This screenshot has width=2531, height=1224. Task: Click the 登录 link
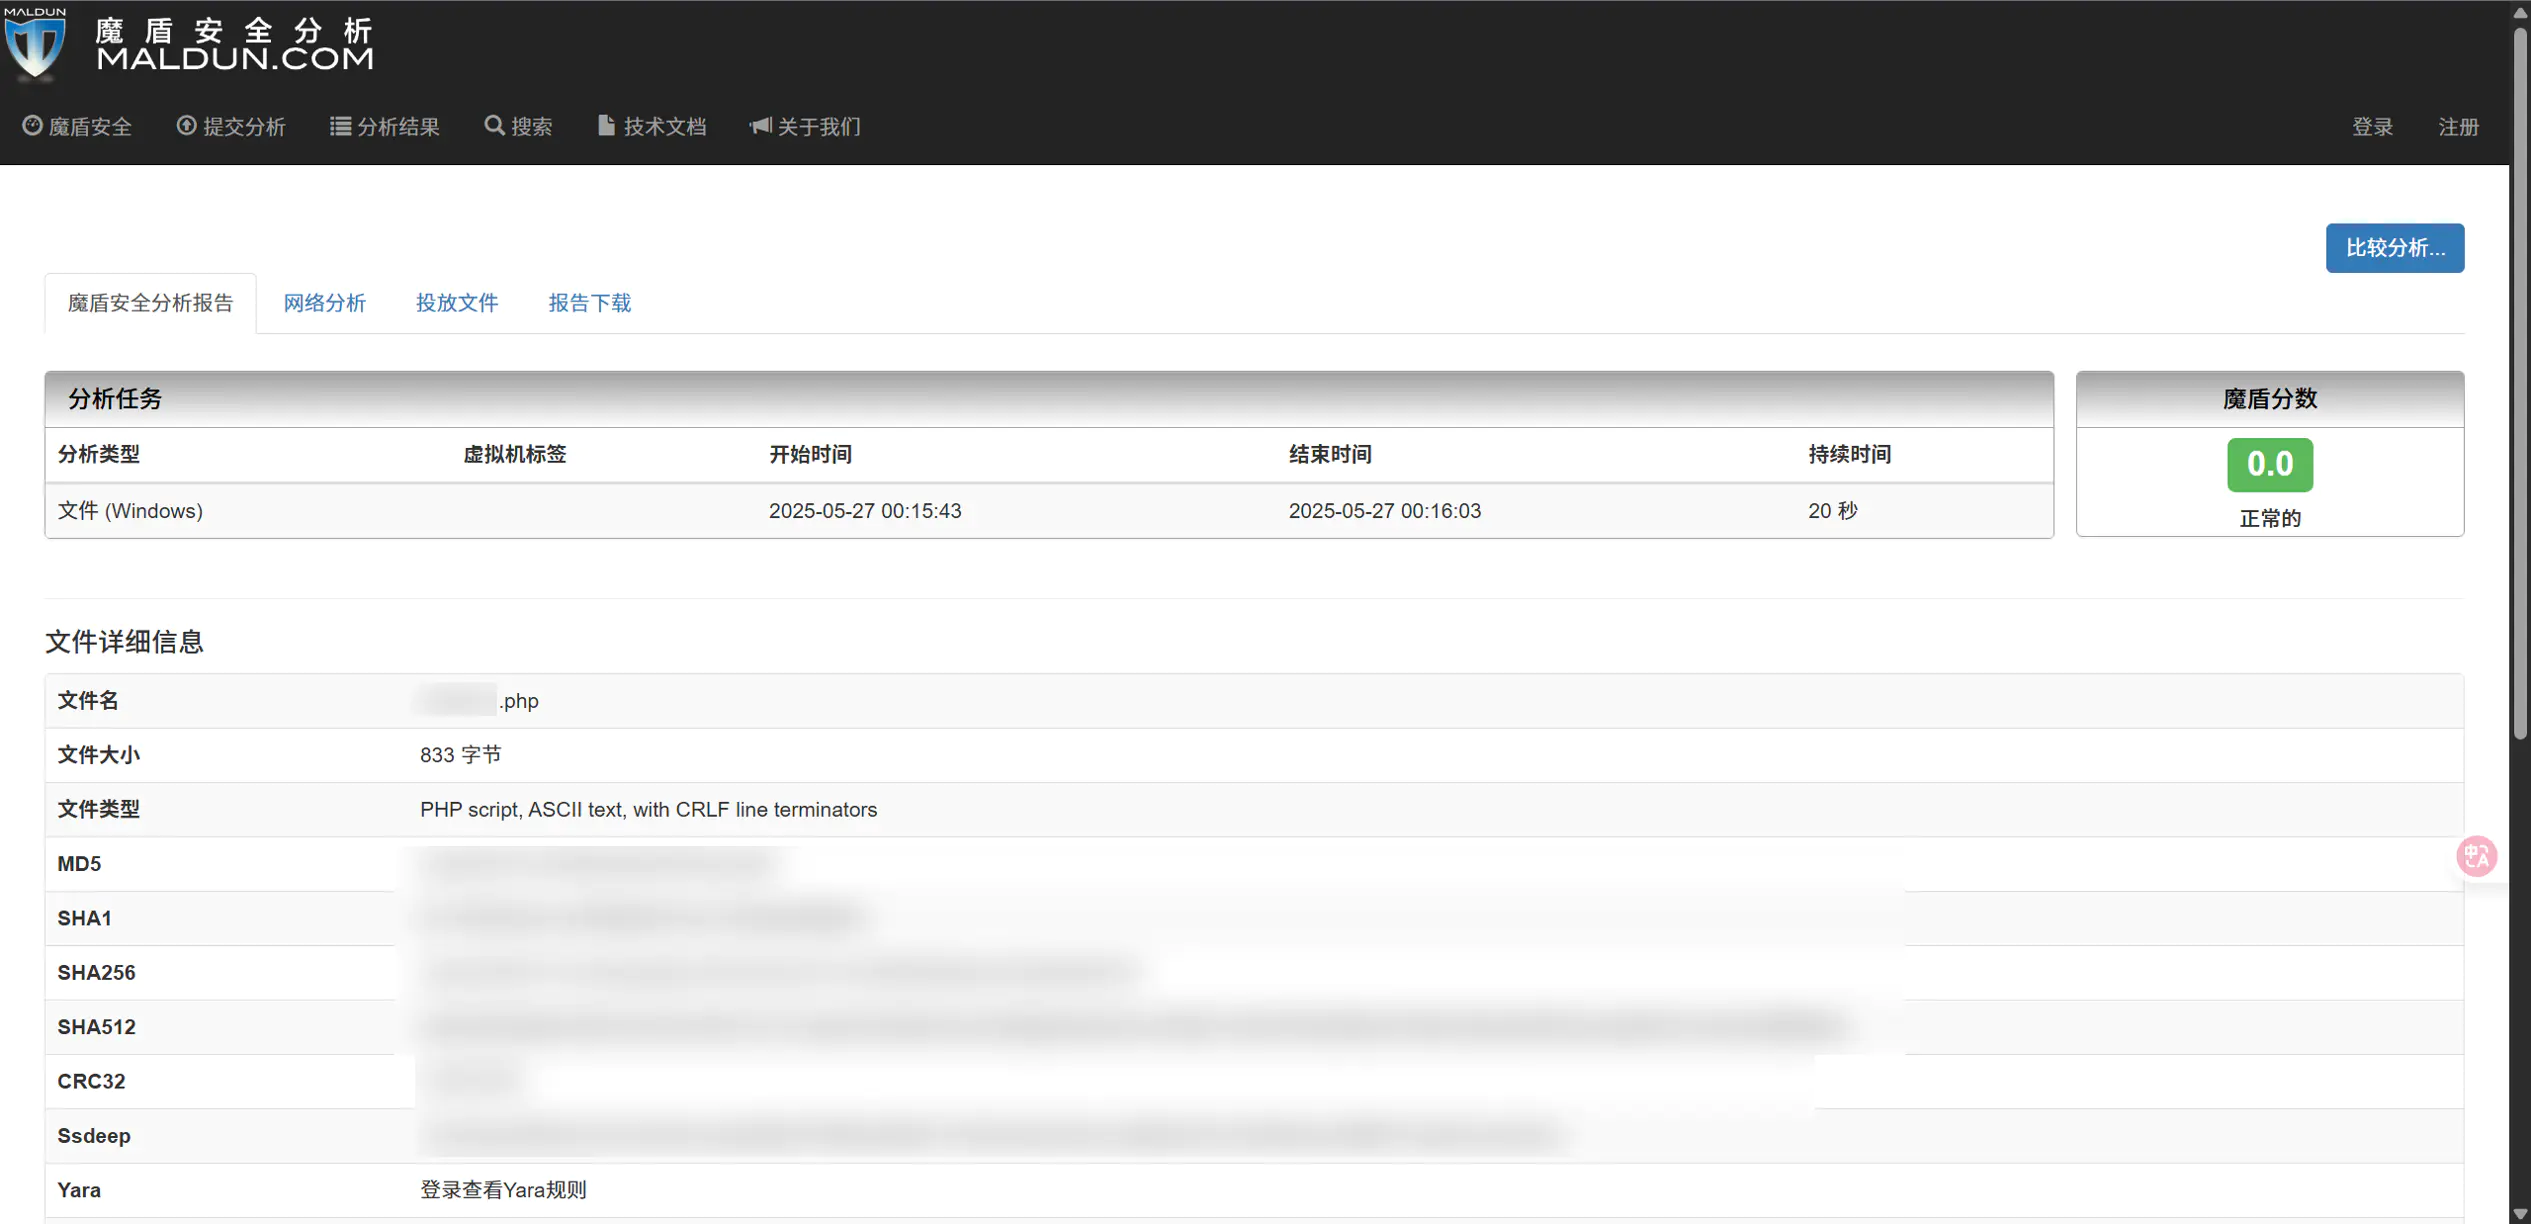pyautogui.click(x=2372, y=127)
